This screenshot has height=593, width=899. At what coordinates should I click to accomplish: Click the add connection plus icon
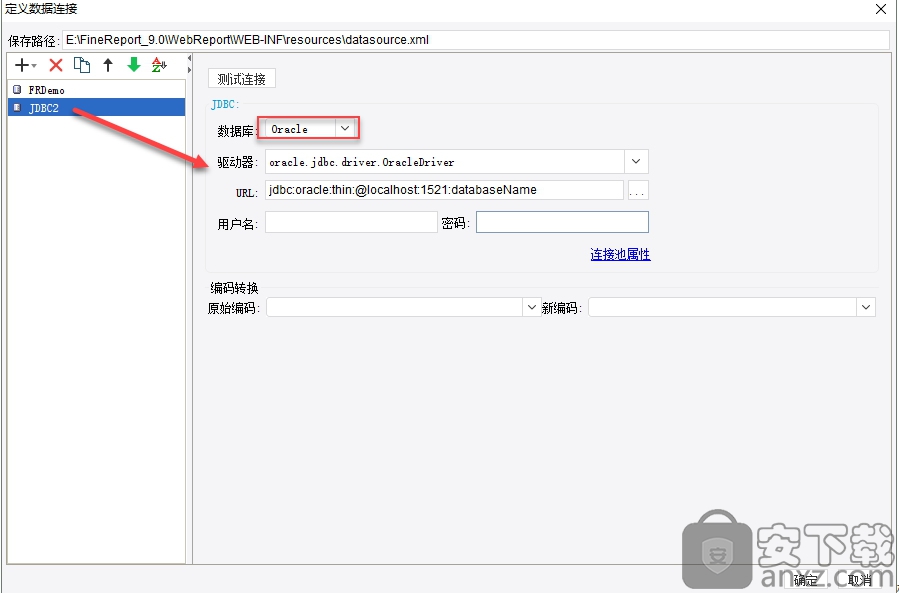click(x=25, y=65)
